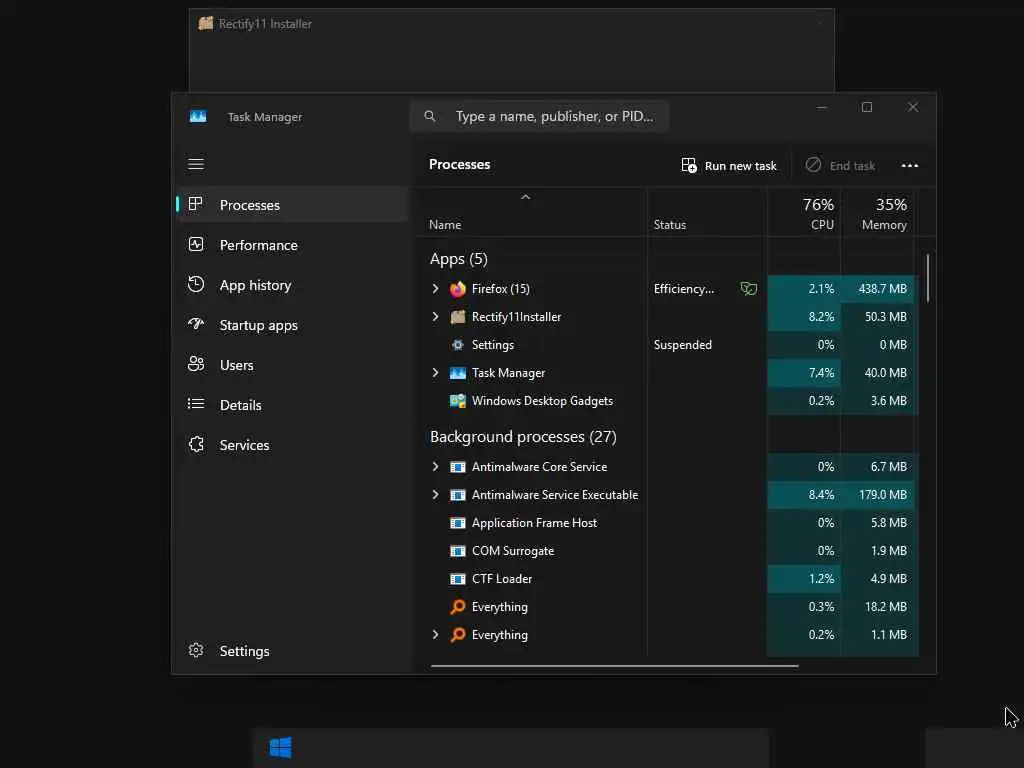Click the Startup apps gauge icon
1024x768 pixels.
pyautogui.click(x=196, y=324)
